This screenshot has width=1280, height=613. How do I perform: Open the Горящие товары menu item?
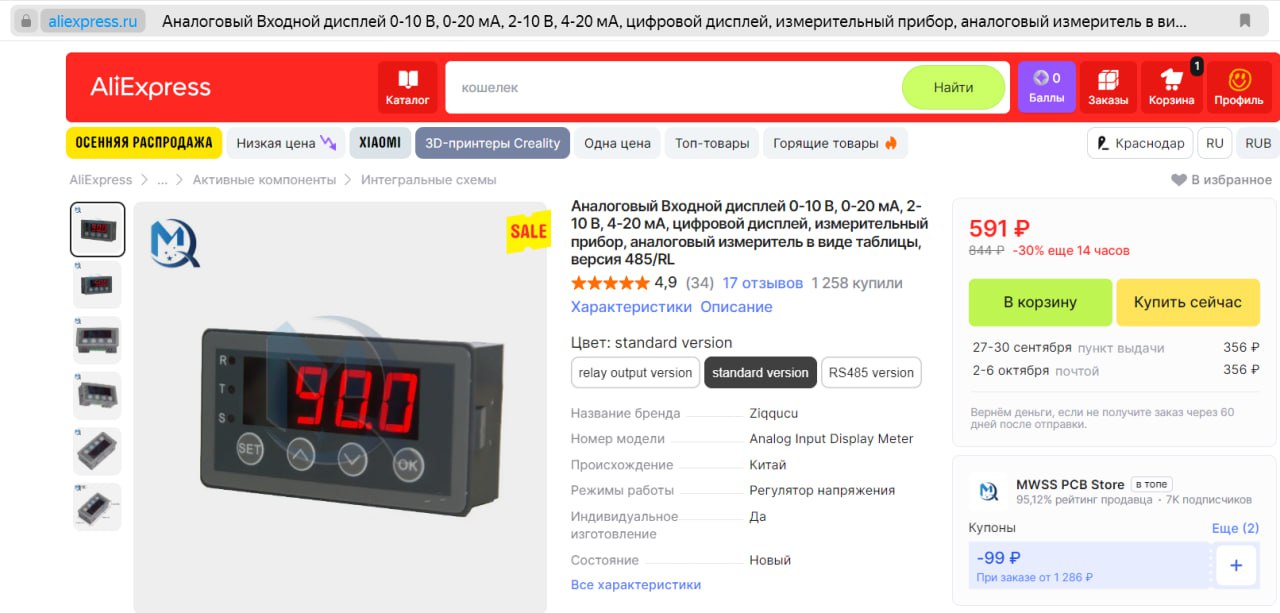[x=835, y=143]
